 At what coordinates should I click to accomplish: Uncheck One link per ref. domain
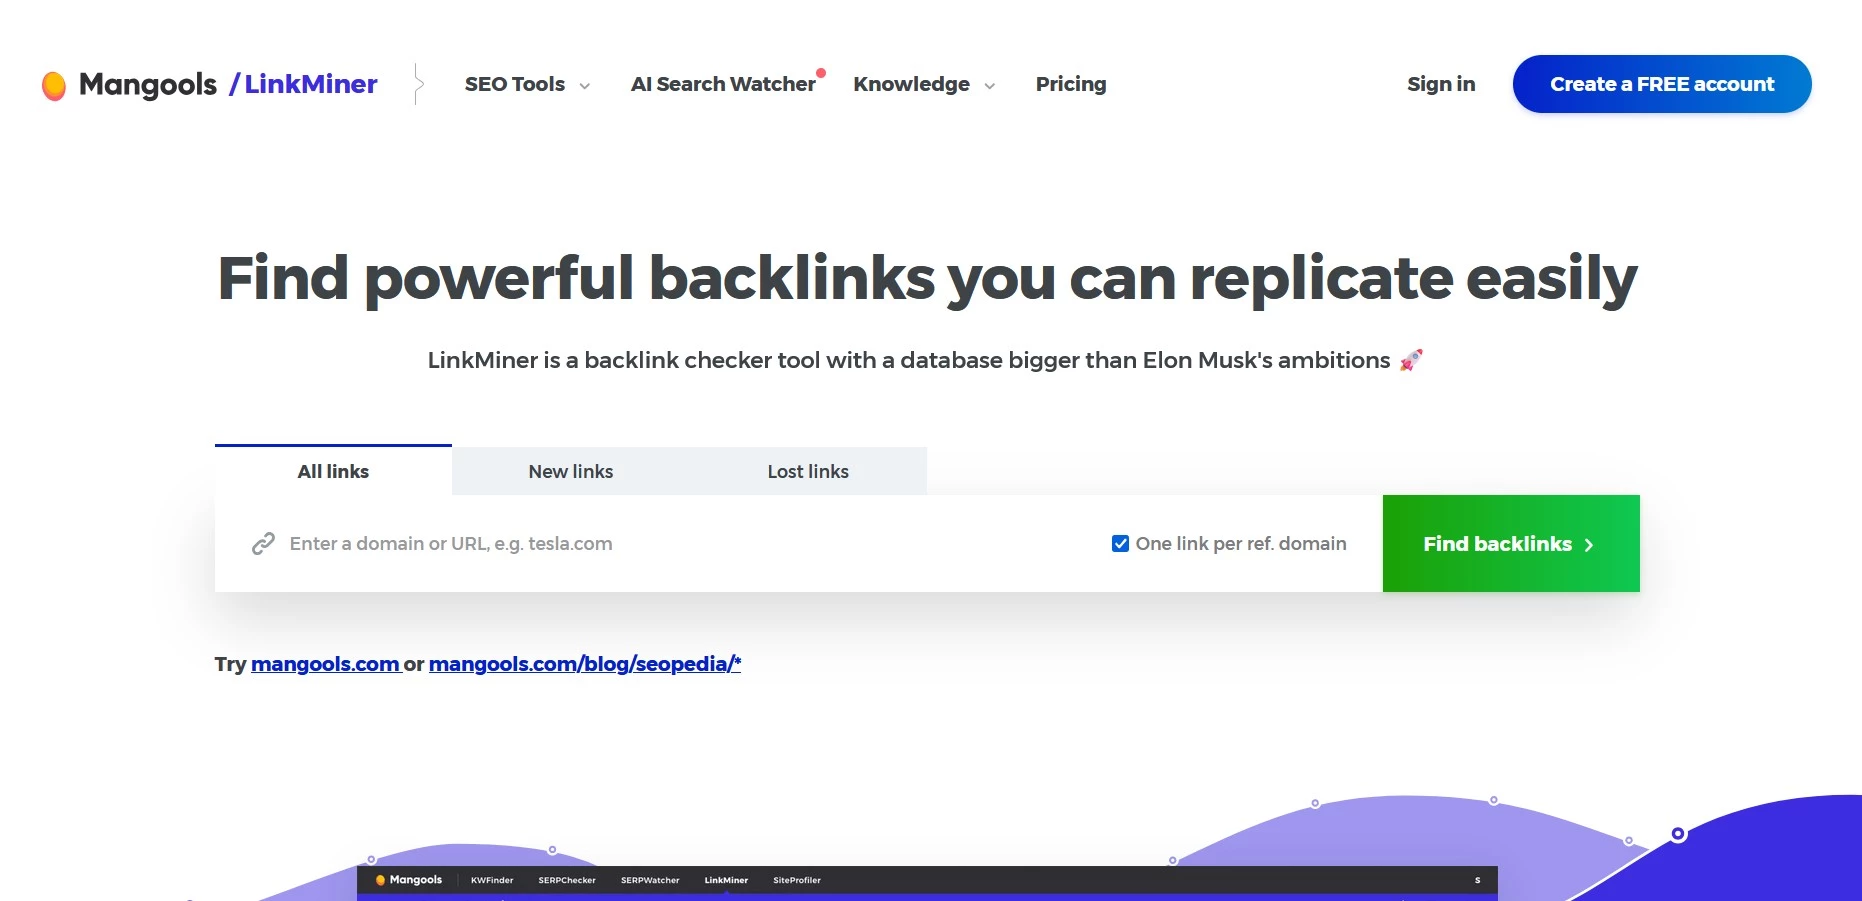pyautogui.click(x=1121, y=544)
